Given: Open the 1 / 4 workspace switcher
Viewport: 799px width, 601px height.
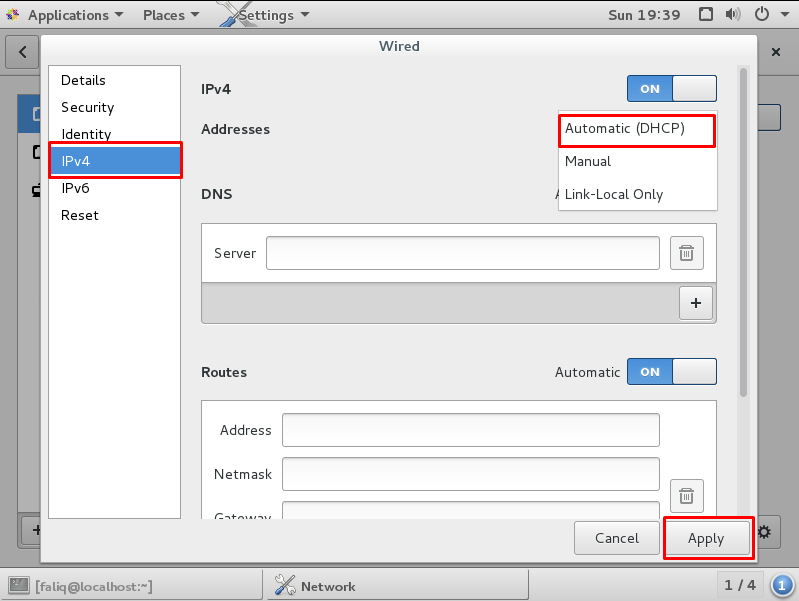Looking at the screenshot, I should point(740,585).
